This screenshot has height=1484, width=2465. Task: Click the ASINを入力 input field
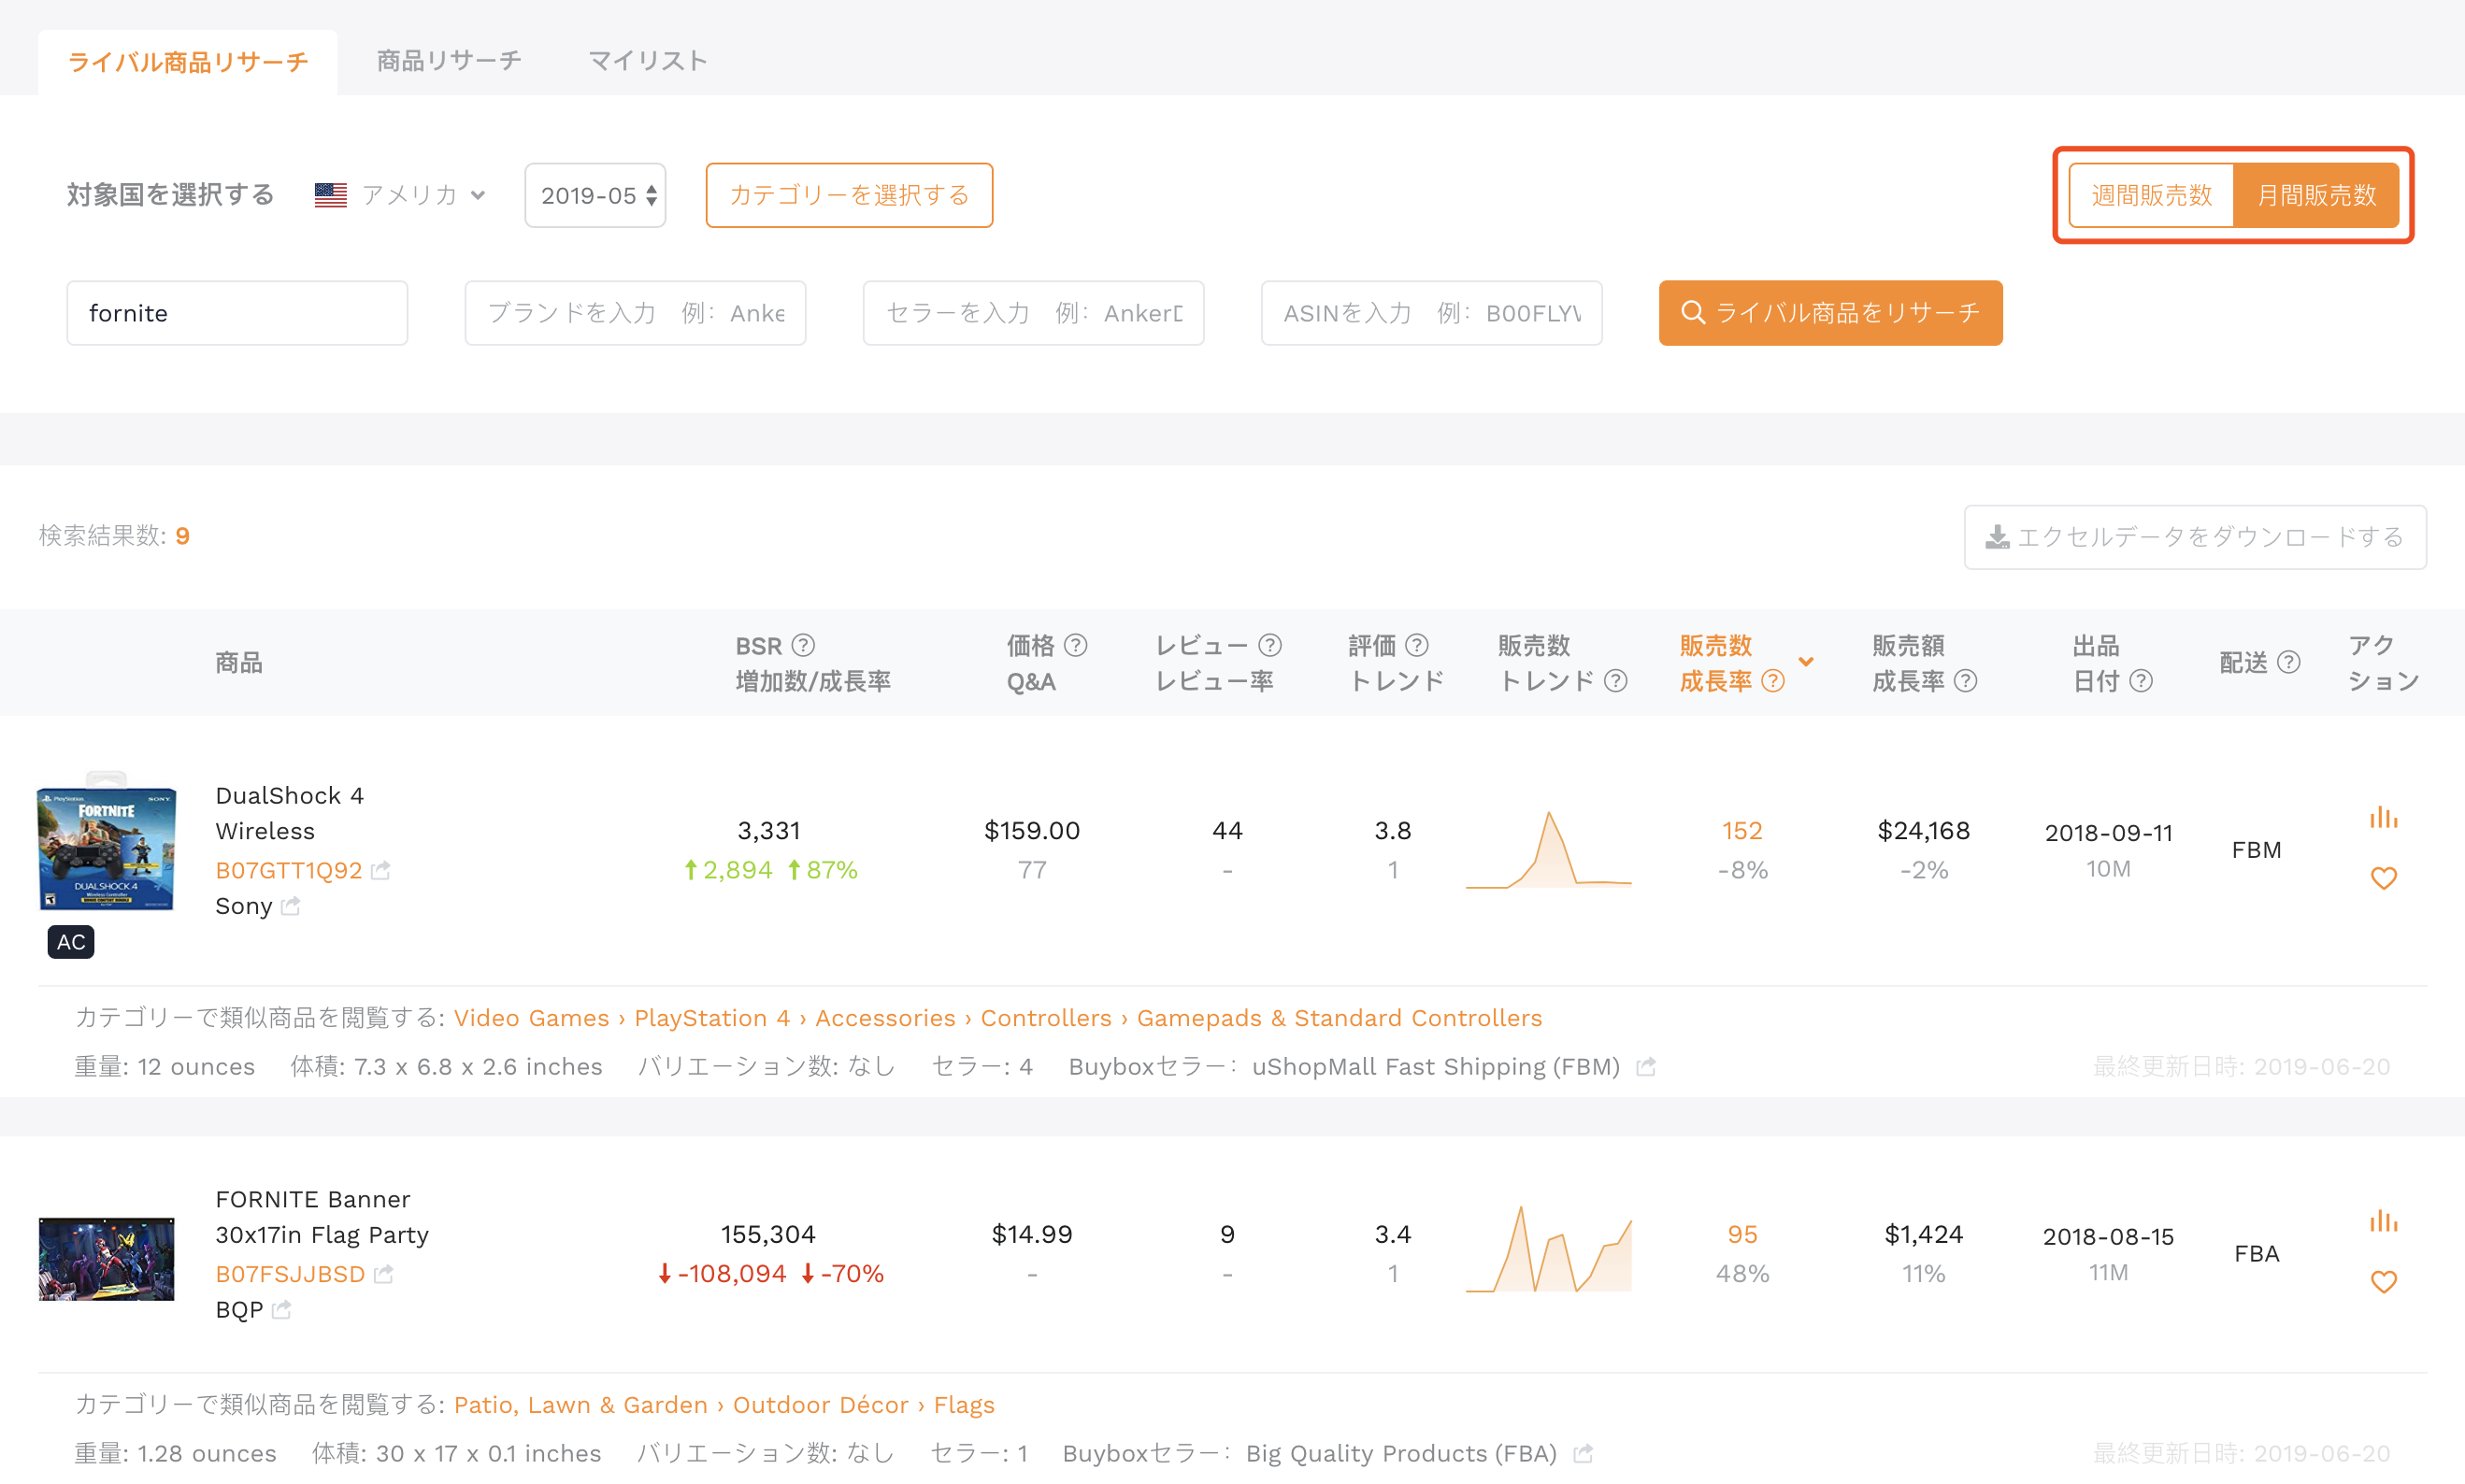[1431, 313]
